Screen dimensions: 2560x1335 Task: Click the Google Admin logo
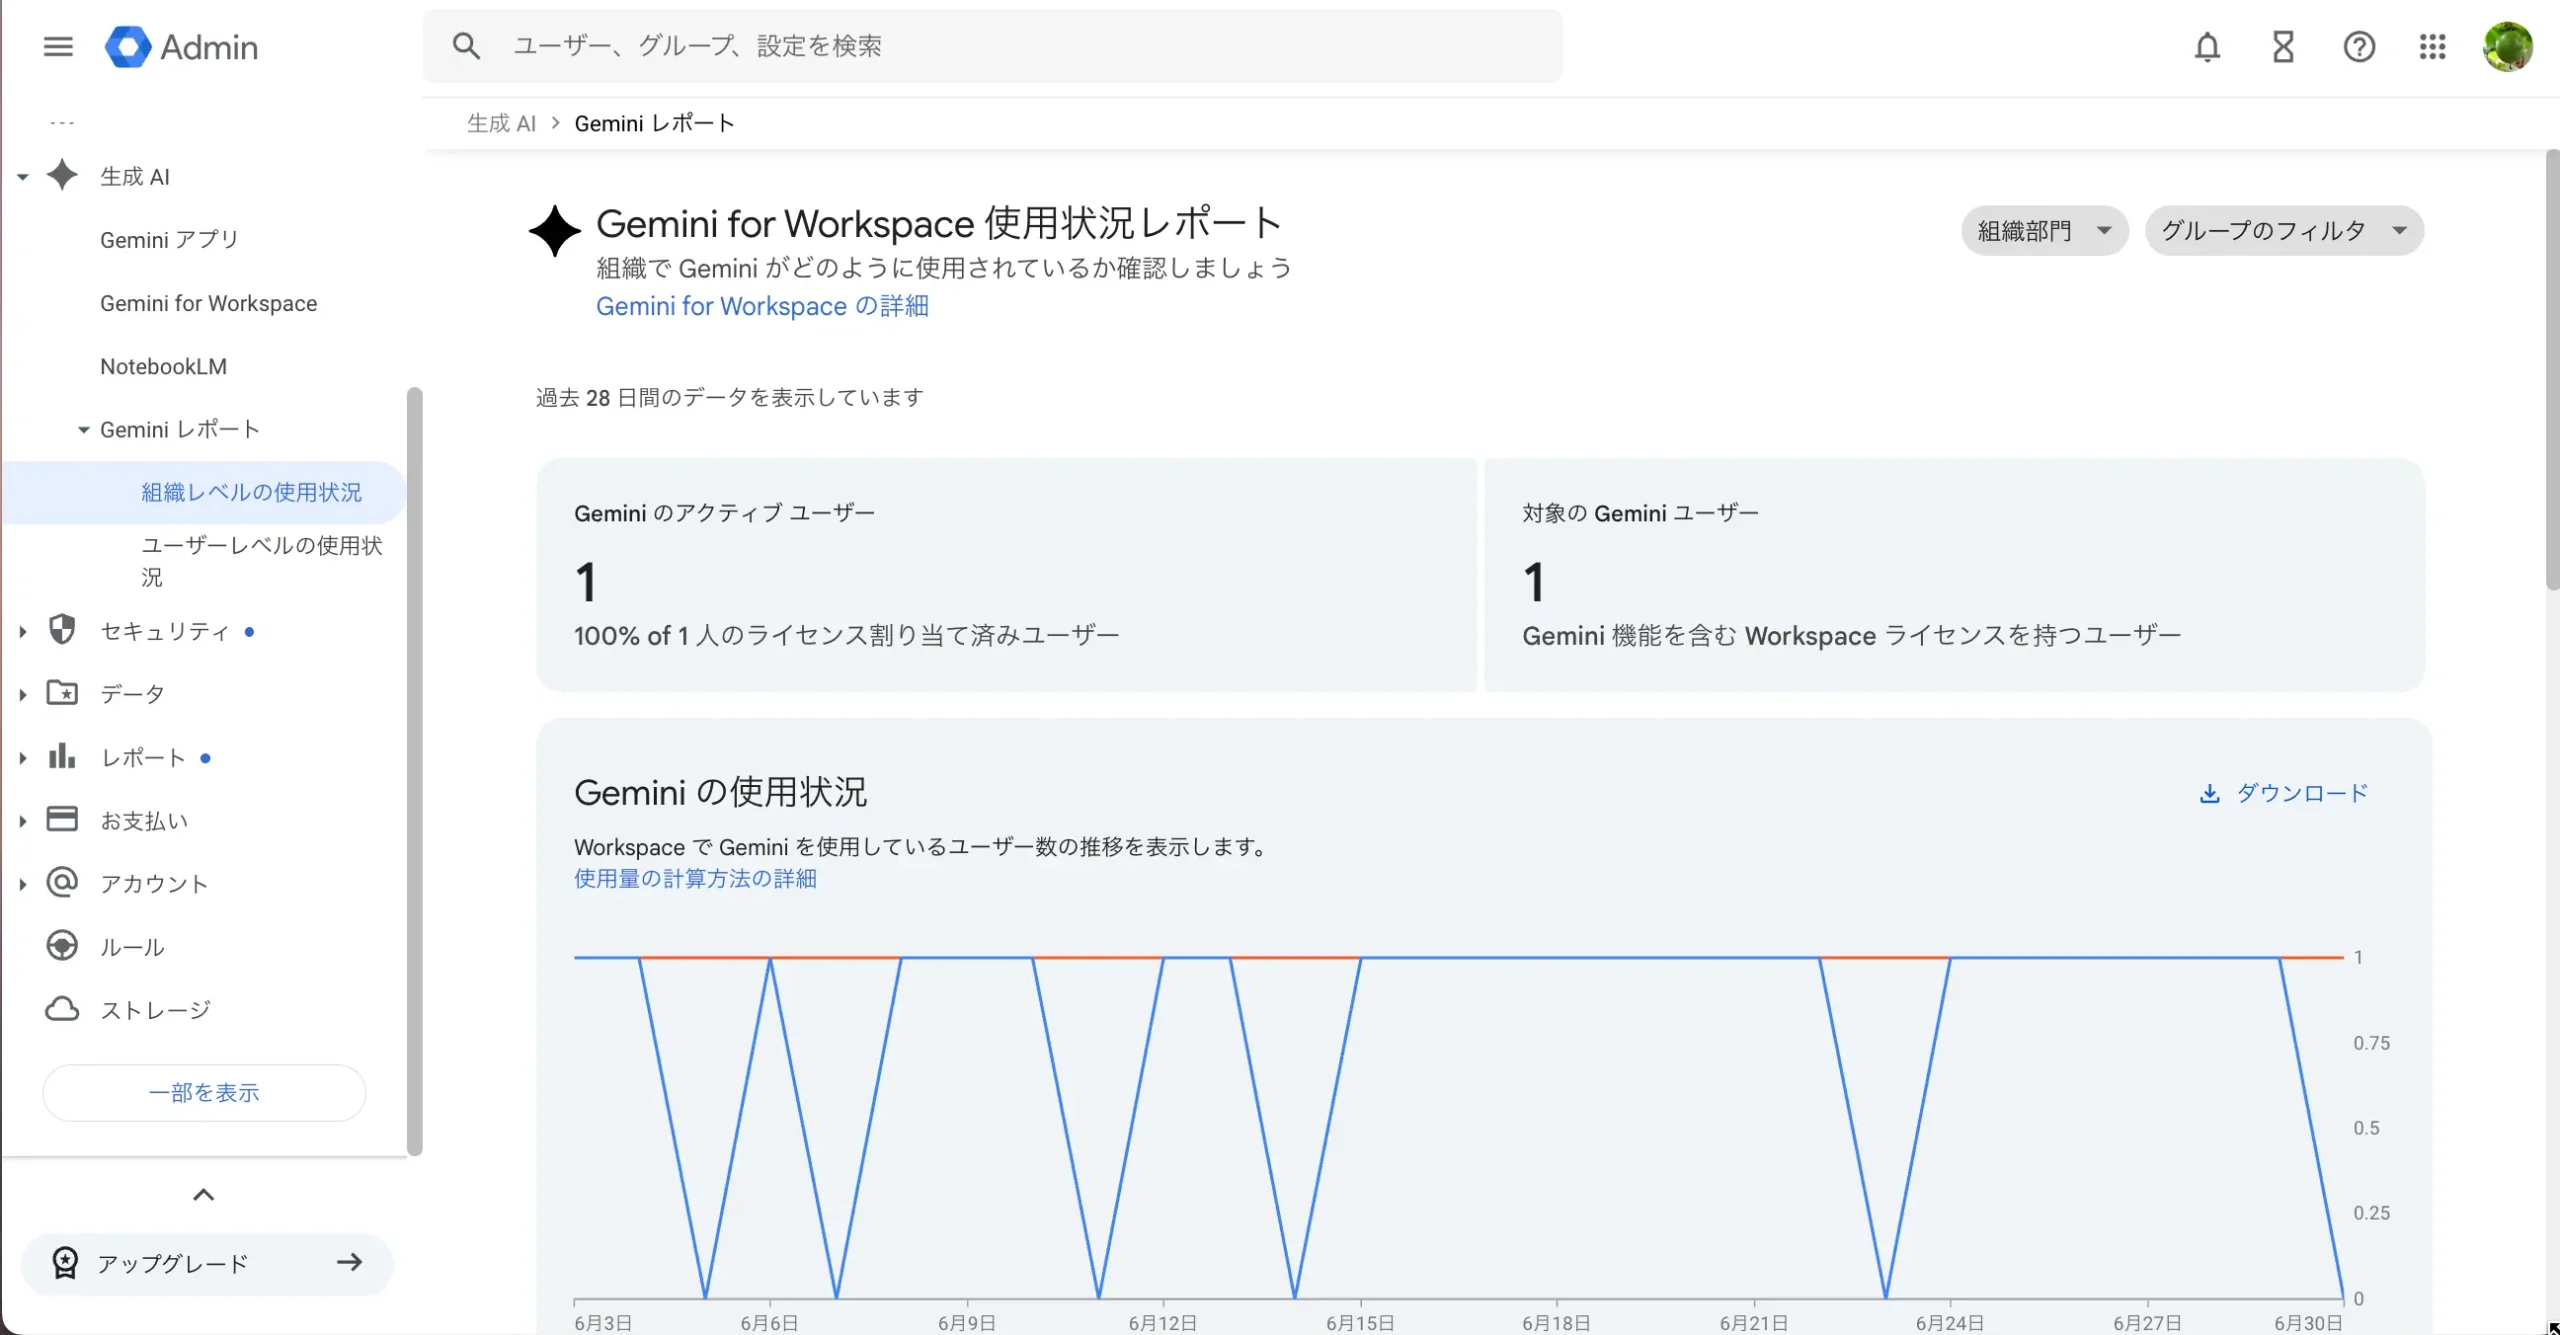[x=181, y=47]
